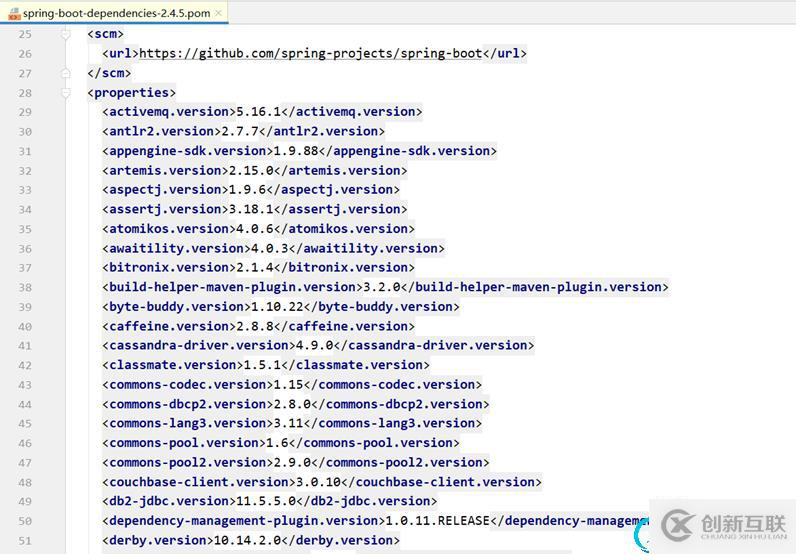Click the bitronix.version value 2.1.4
This screenshot has height=554, width=796.
point(255,268)
